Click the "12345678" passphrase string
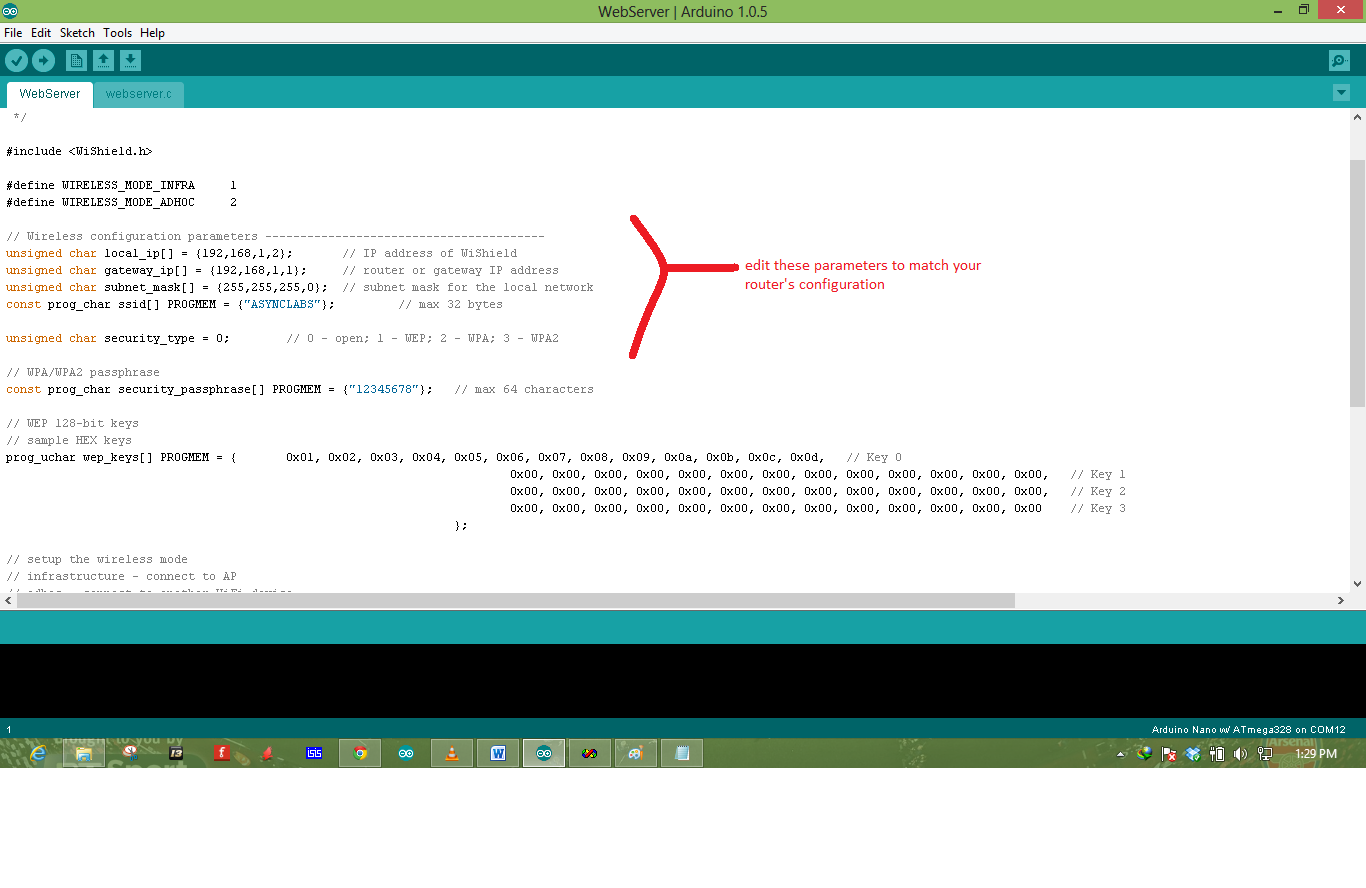1366x888 pixels. coord(383,389)
